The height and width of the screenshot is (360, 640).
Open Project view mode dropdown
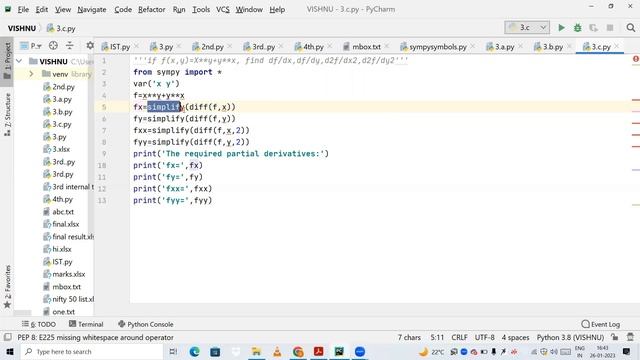click(x=31, y=46)
